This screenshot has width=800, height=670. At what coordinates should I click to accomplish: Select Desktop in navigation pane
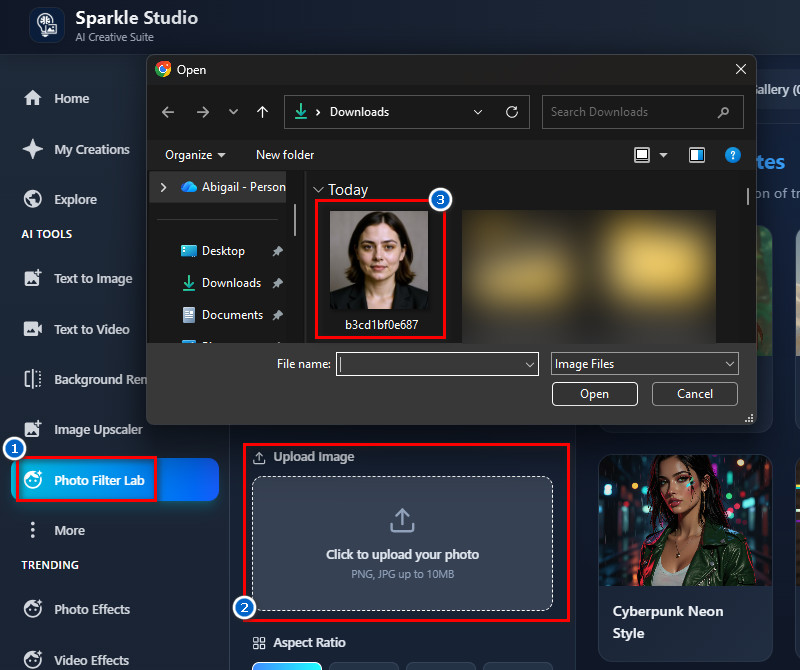click(x=213, y=251)
